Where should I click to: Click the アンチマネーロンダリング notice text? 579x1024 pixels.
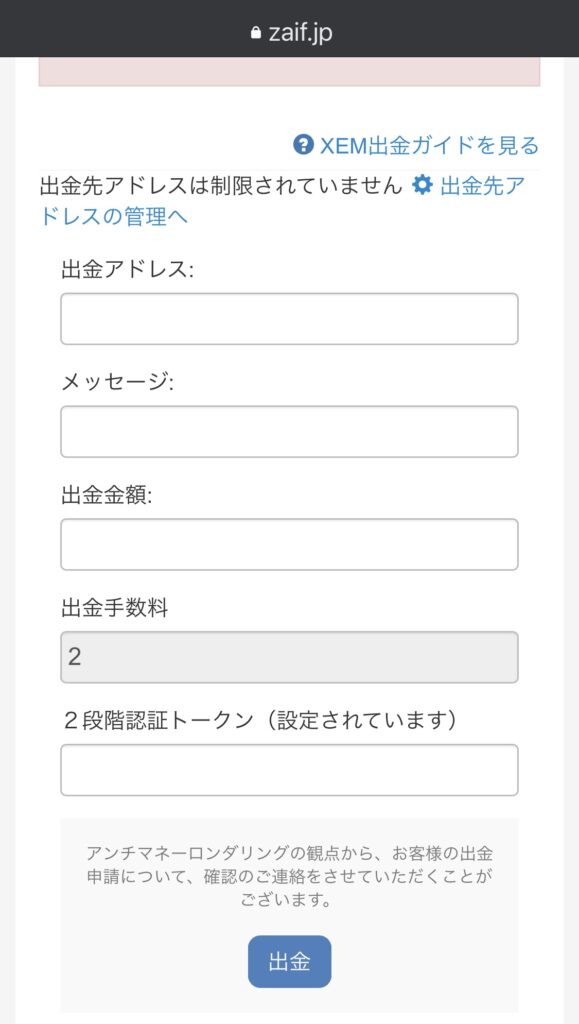click(289, 876)
